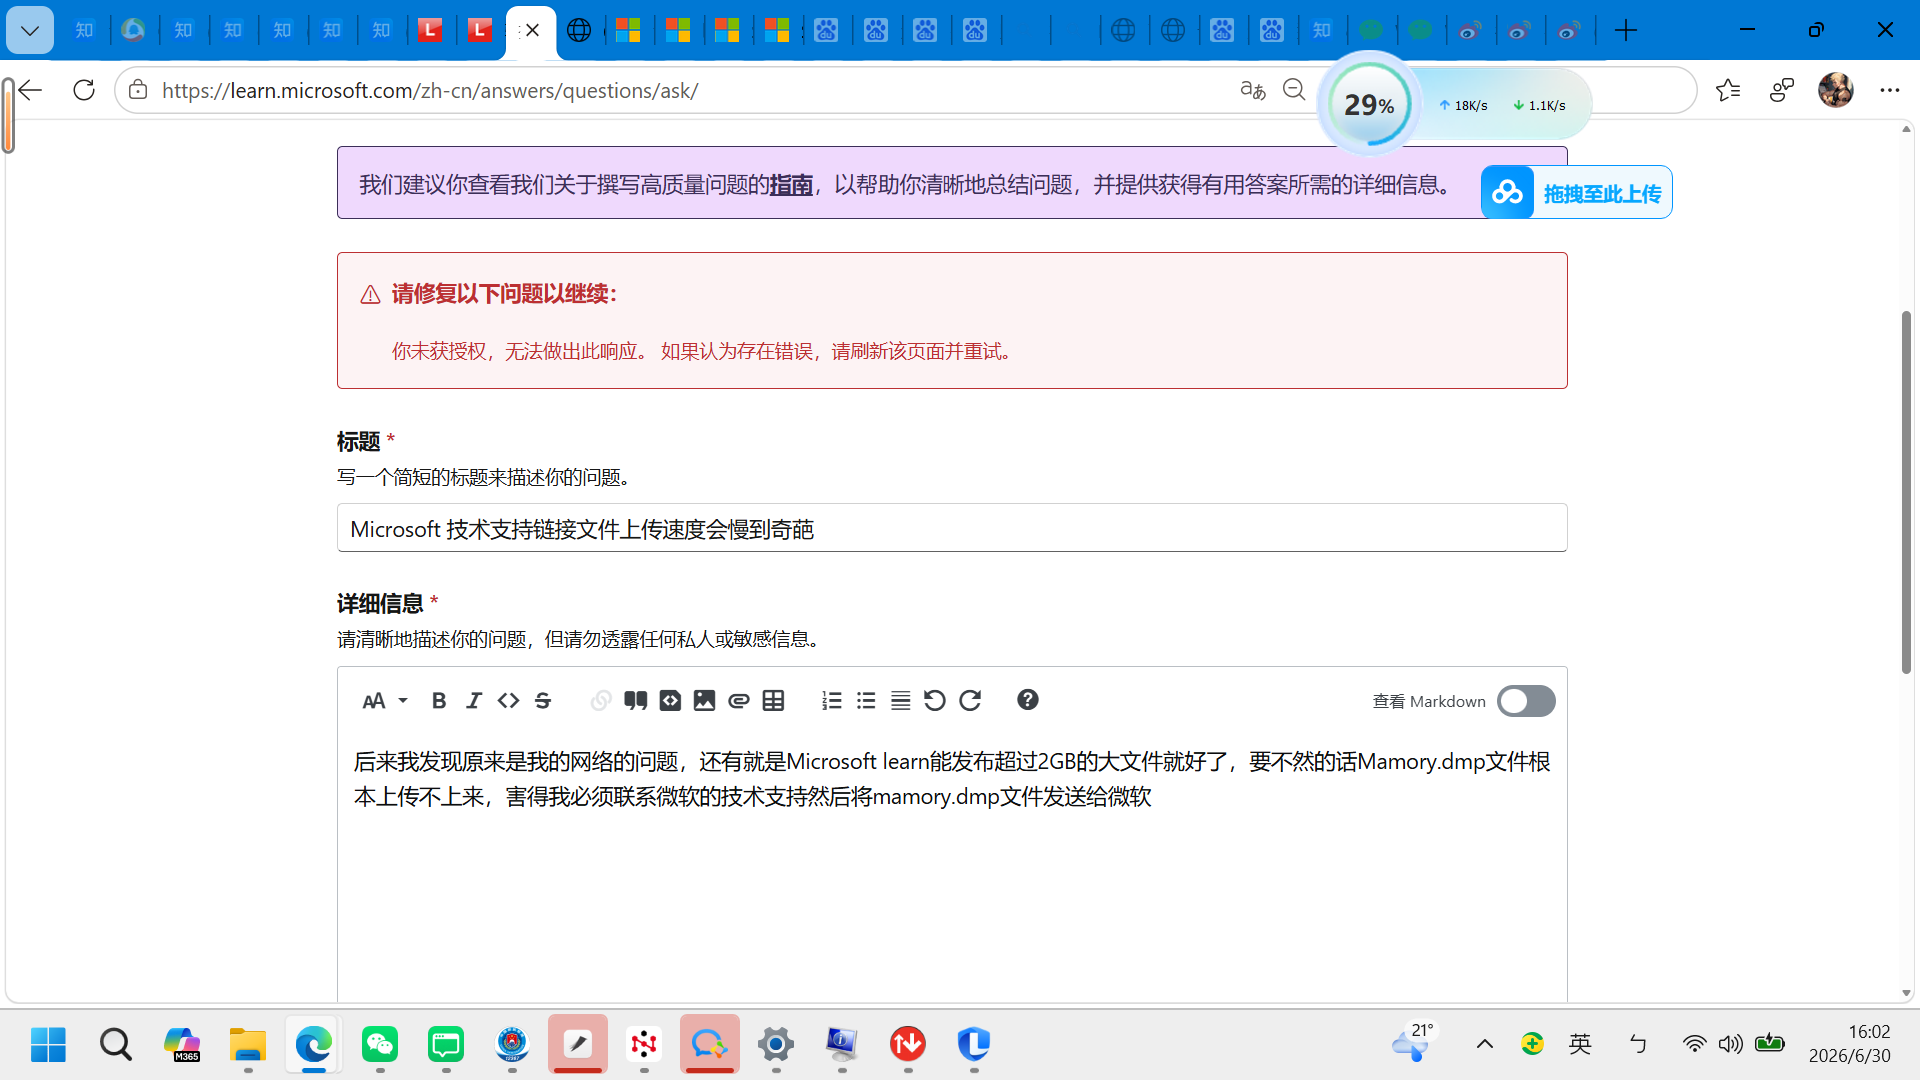This screenshot has height=1080, width=1920.
Task: Open the browser favorites star icon
Action: point(1728,90)
